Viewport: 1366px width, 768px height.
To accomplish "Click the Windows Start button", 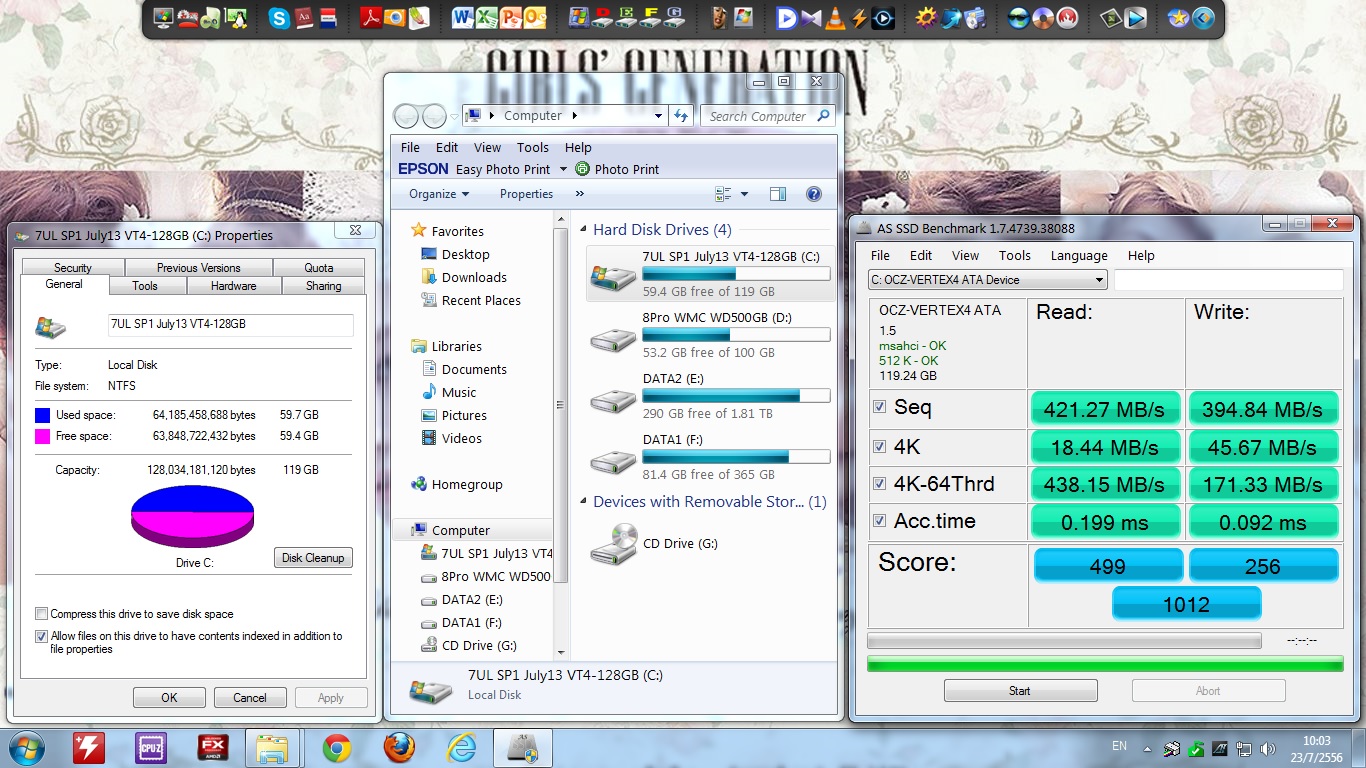I will pos(25,748).
